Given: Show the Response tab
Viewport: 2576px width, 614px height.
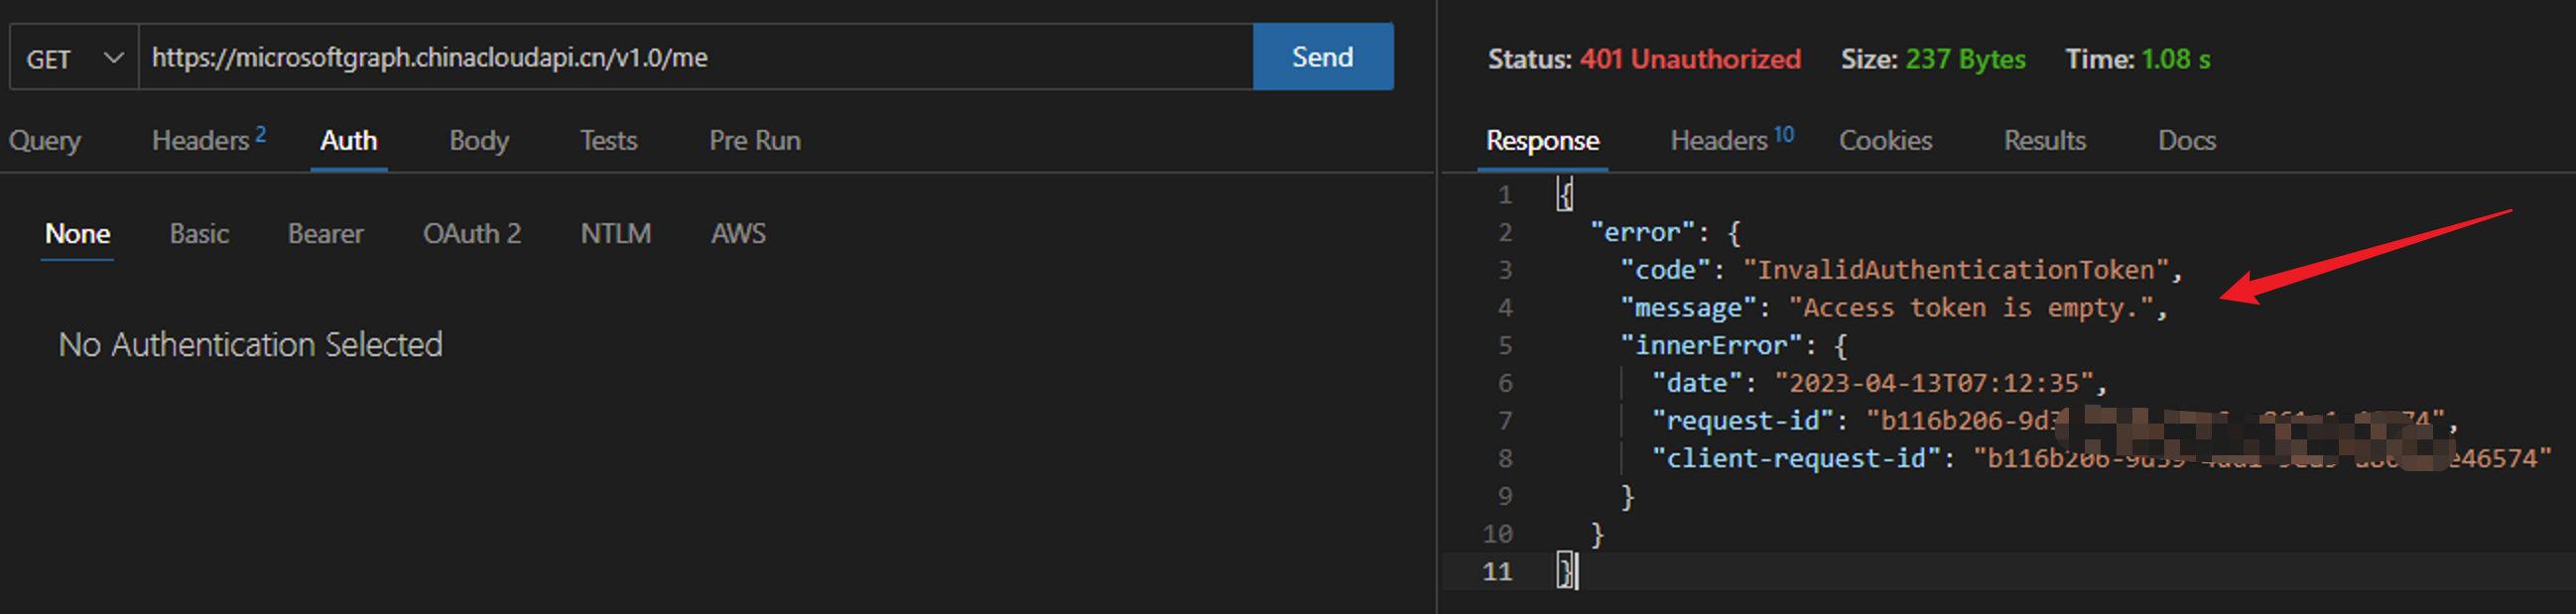Looking at the screenshot, I should click(1542, 141).
